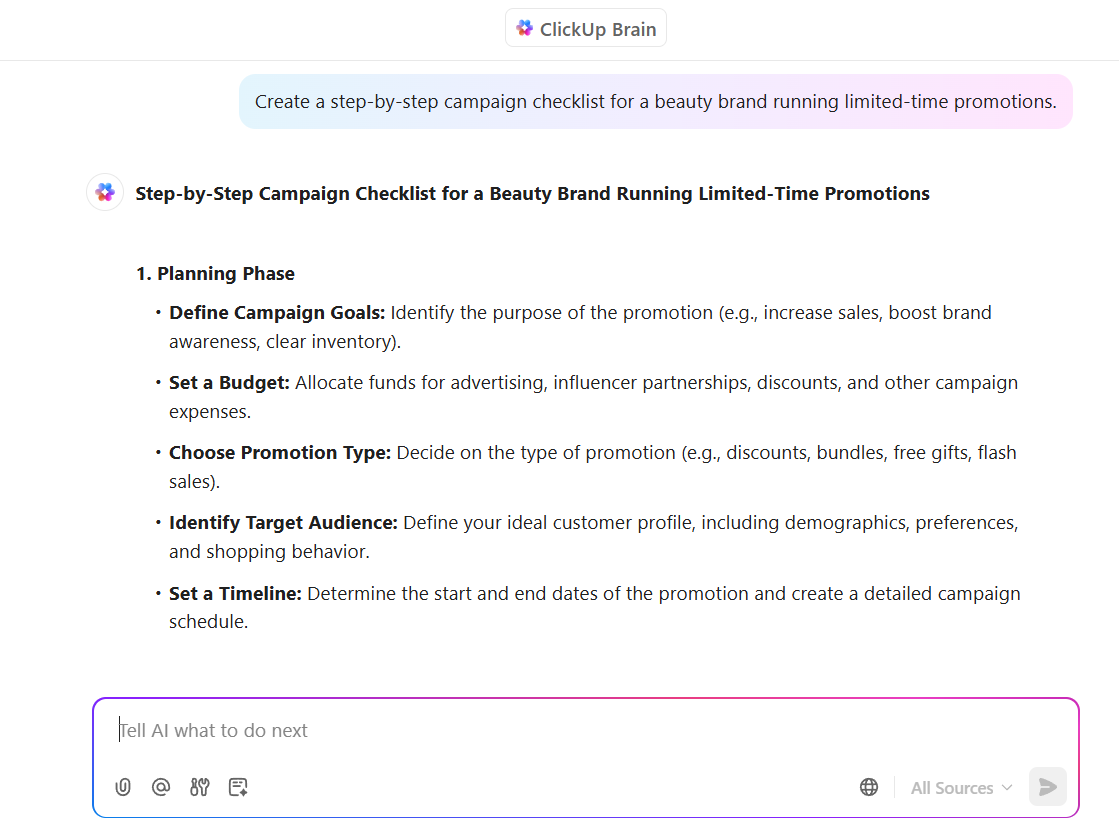This screenshot has width=1119, height=827.
Task: Click the 'Choose Promotion Type' bullet label
Action: 280,453
